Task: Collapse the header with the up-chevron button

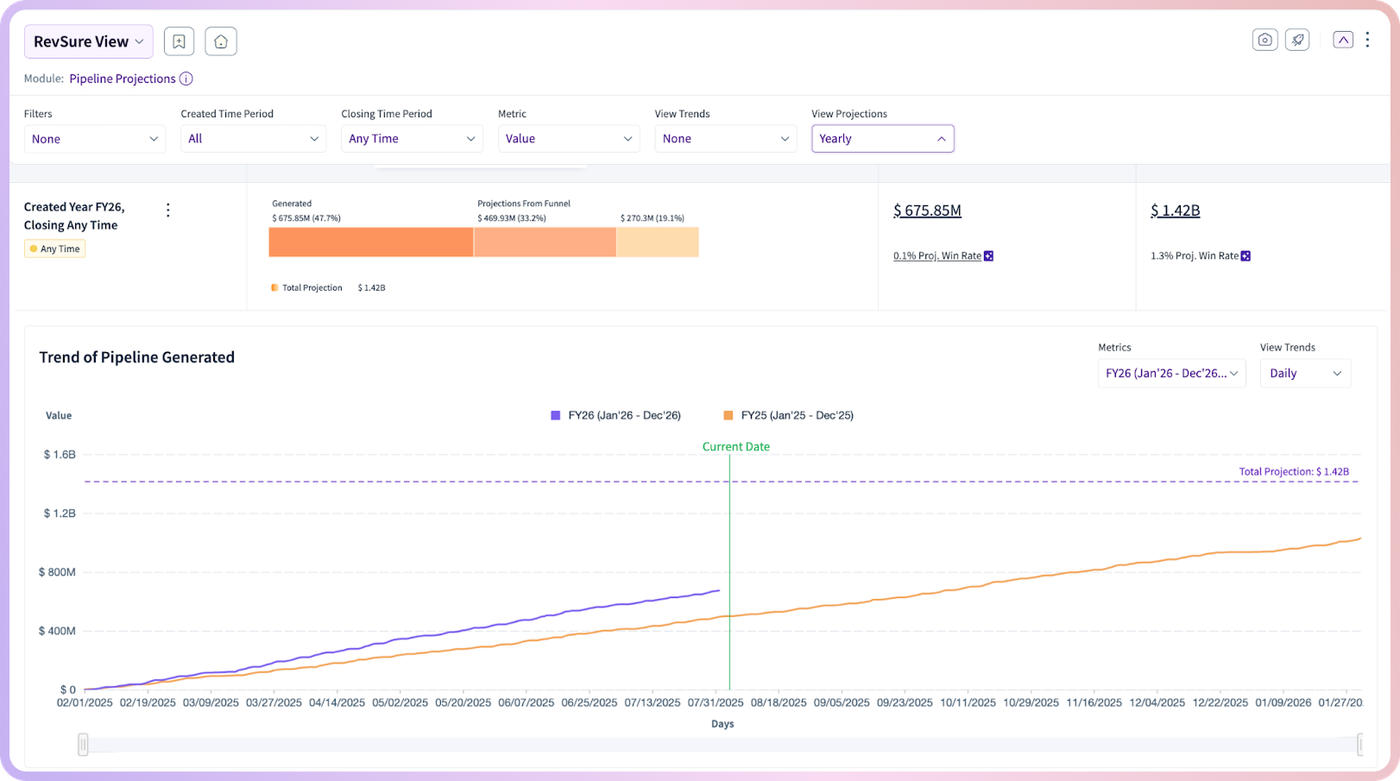Action: tap(1343, 40)
